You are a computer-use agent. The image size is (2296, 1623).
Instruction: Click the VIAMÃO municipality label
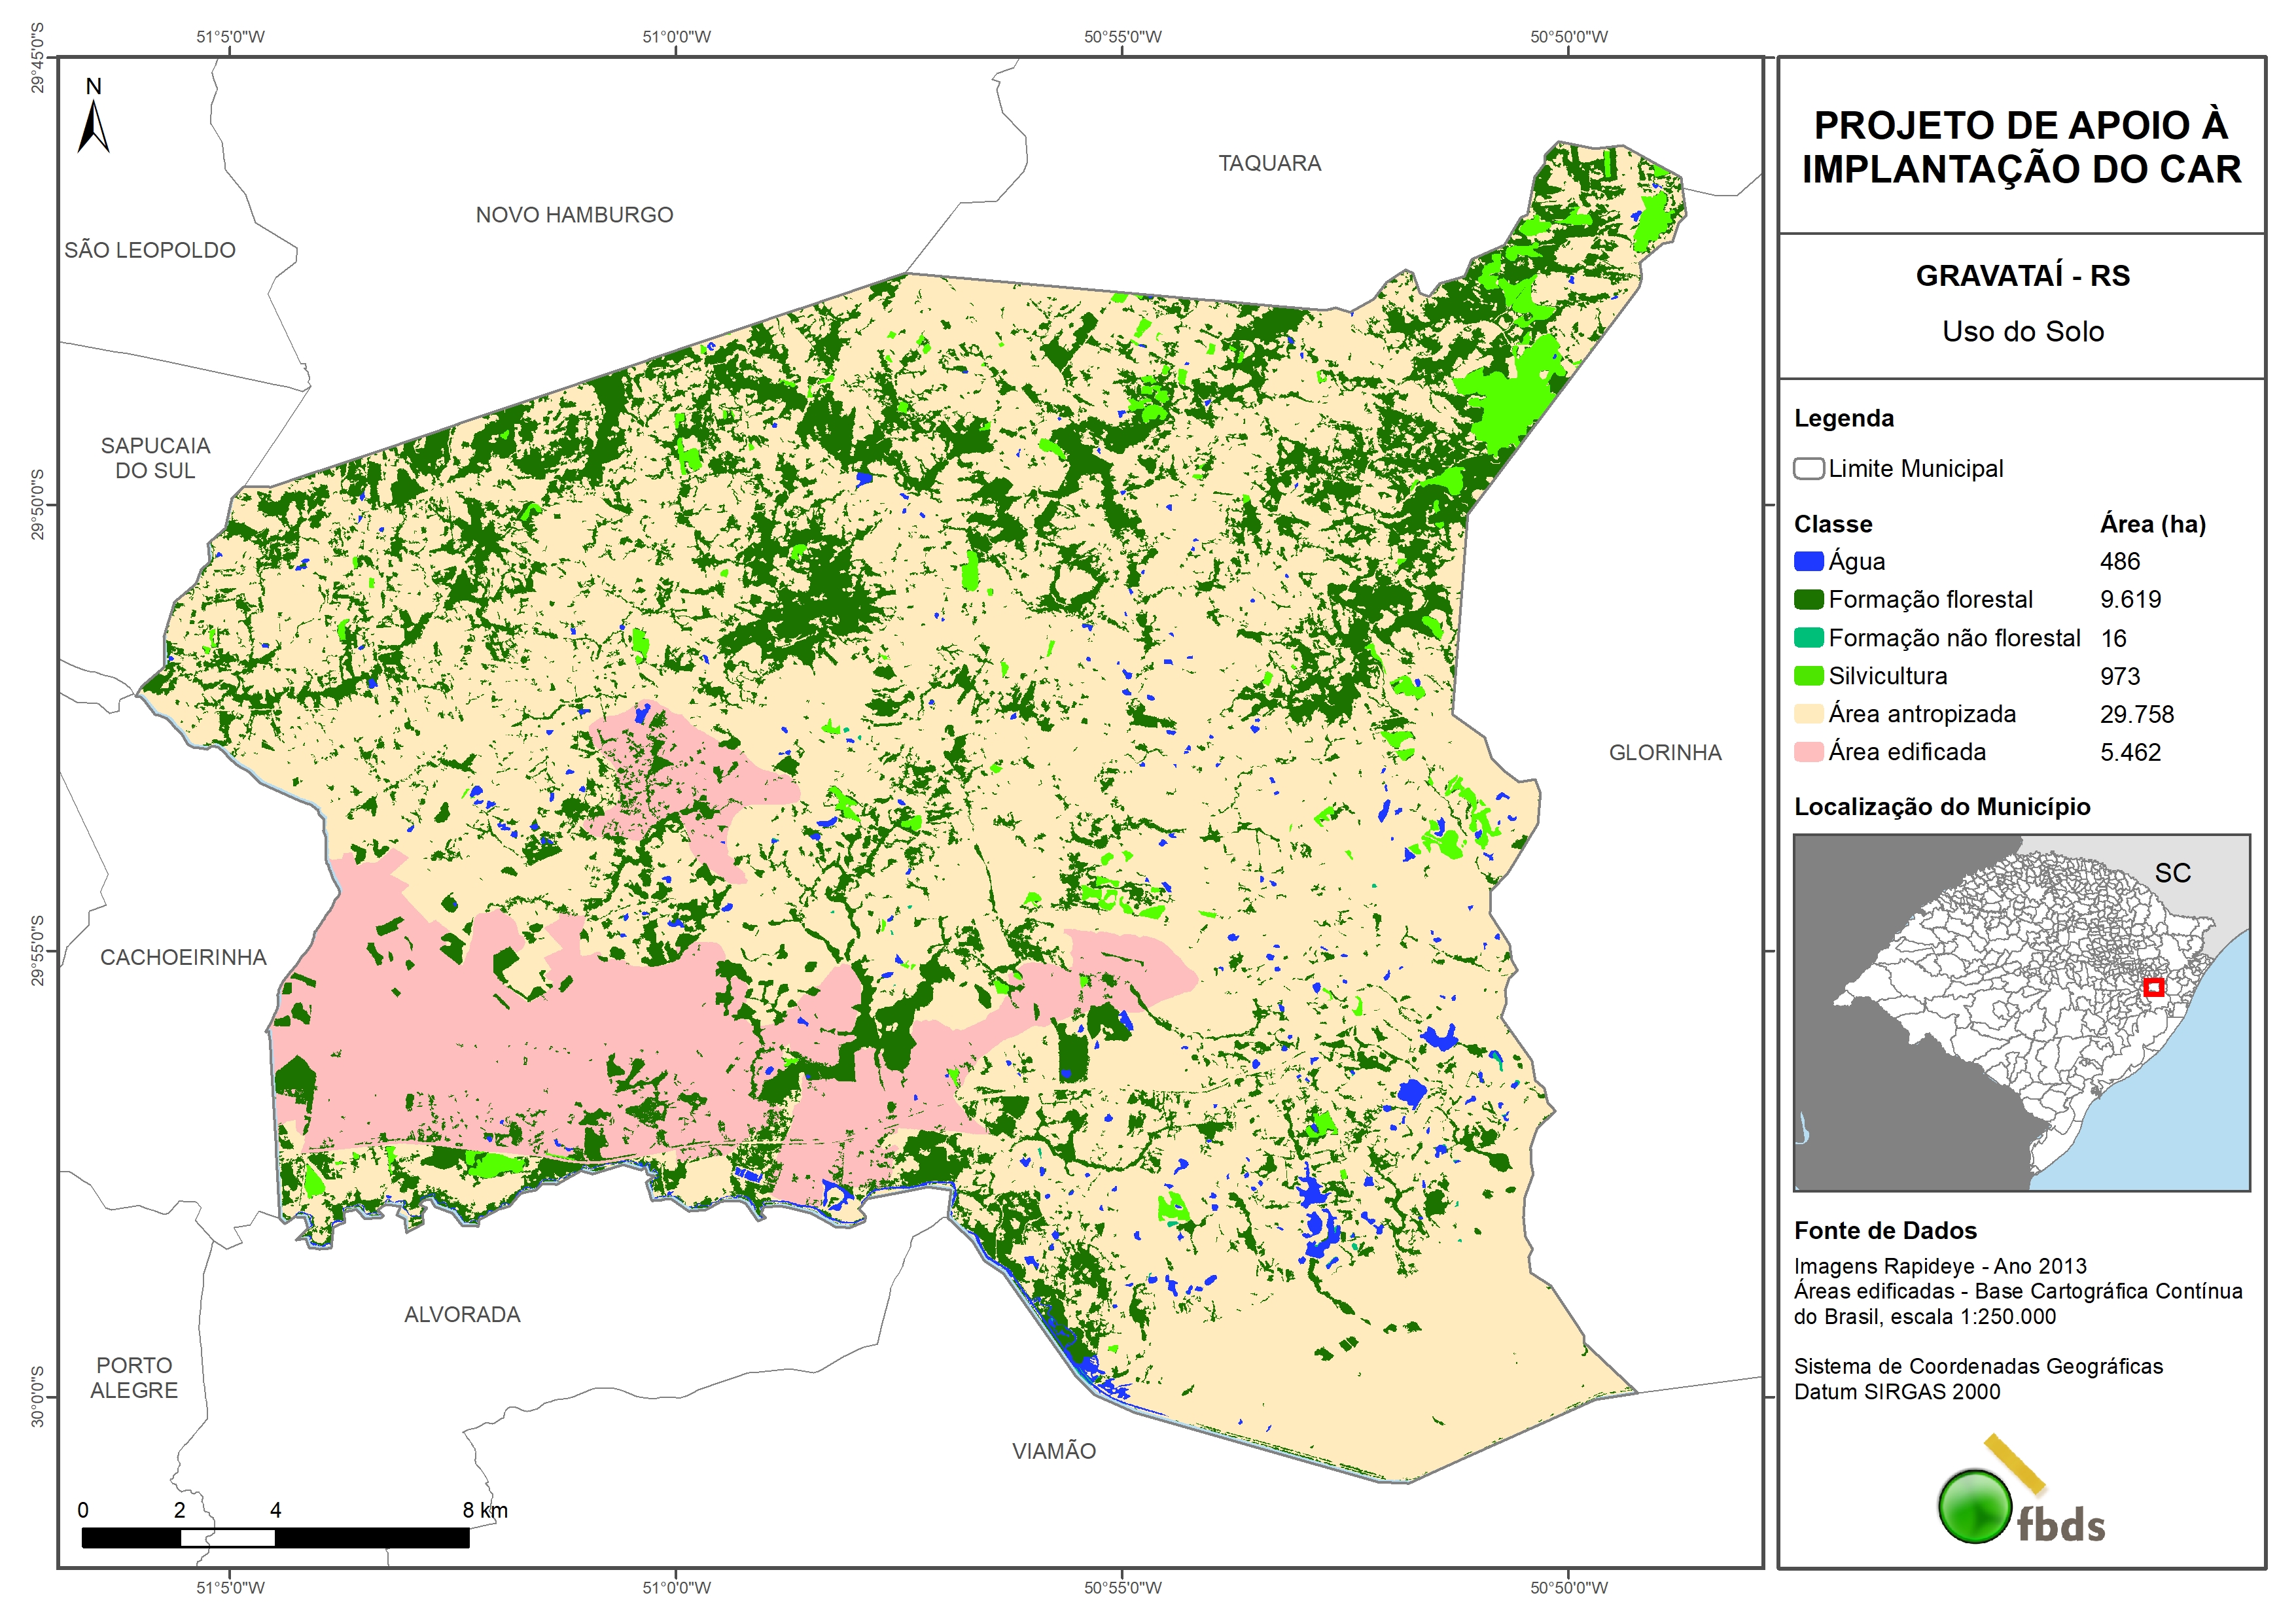(1053, 1451)
